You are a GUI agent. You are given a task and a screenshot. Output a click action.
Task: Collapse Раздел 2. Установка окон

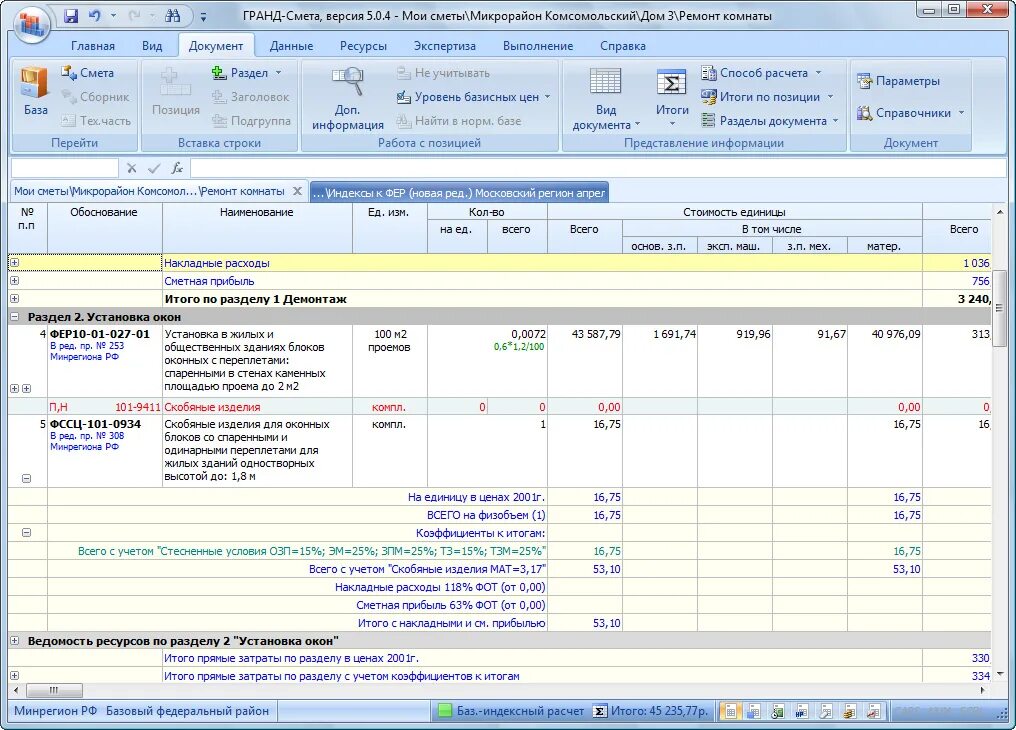pyautogui.click(x=14, y=317)
